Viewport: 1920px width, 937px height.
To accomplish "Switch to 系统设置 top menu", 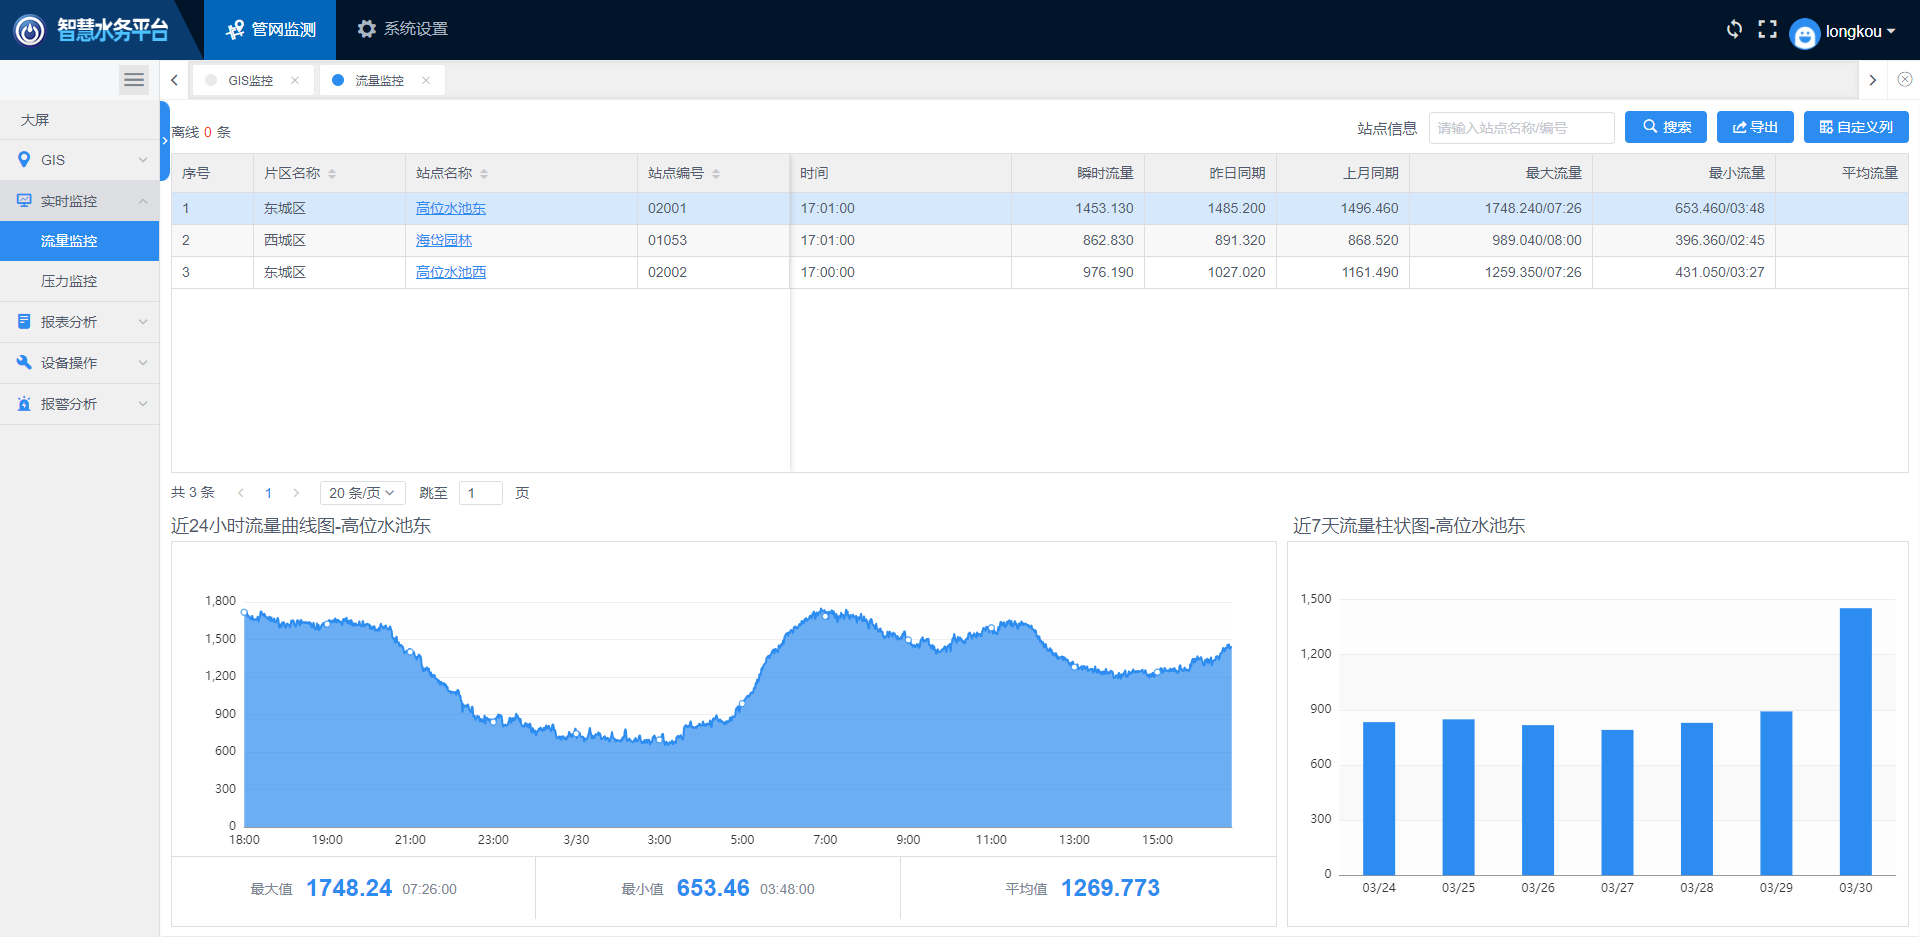I will pyautogui.click(x=403, y=29).
